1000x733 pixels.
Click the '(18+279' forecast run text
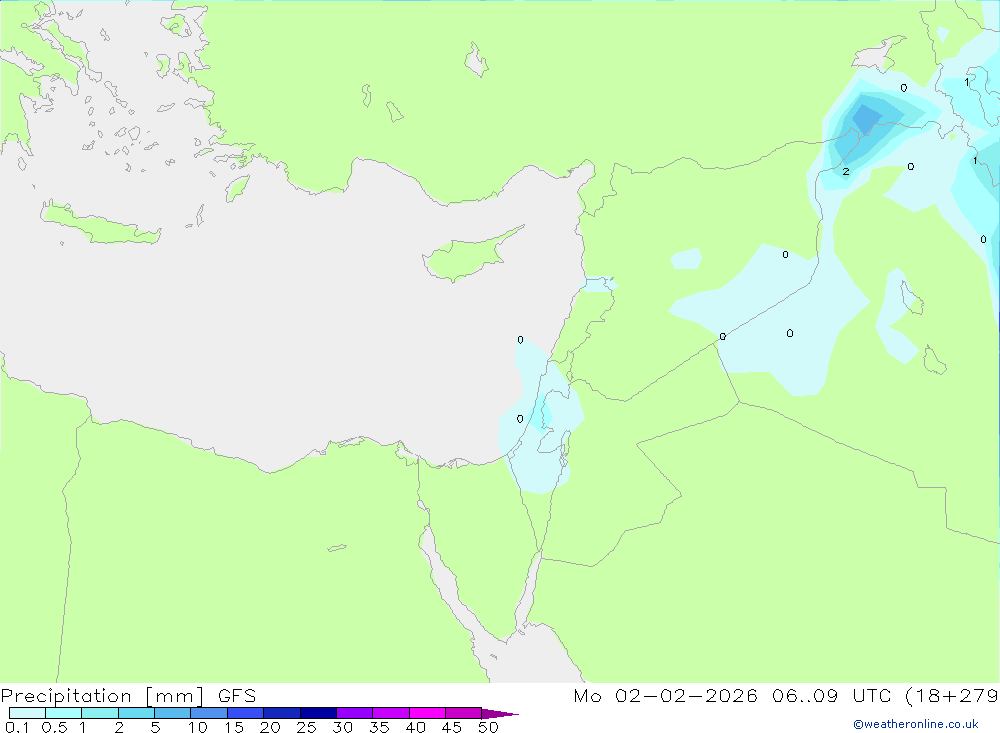click(x=952, y=696)
